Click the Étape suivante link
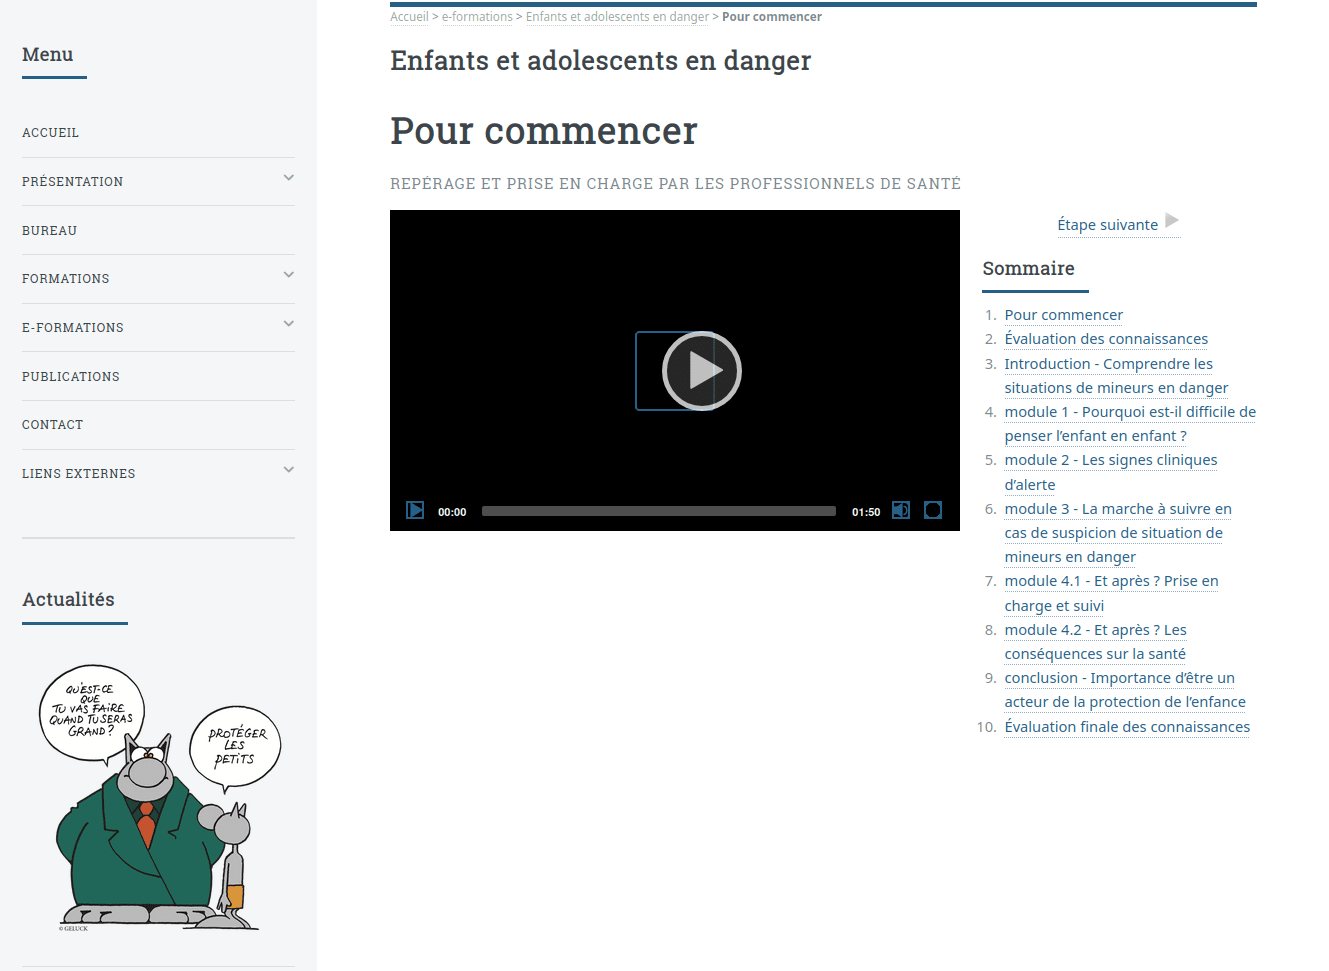1329x971 pixels. (1107, 225)
